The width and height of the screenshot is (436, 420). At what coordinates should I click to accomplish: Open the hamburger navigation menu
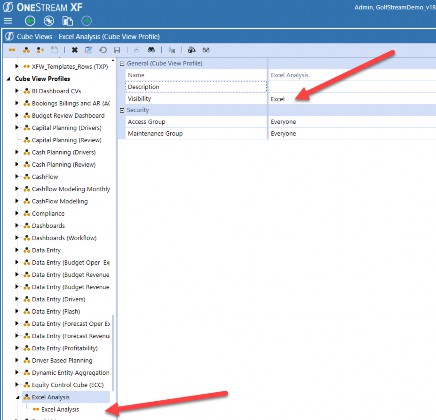click(x=8, y=21)
